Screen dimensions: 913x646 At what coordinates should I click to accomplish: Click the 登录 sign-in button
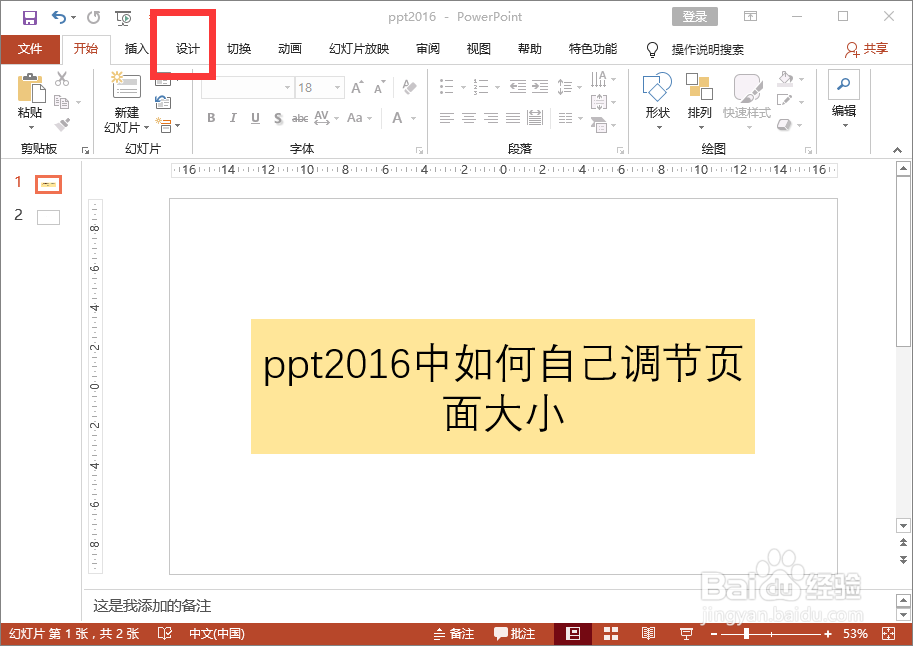695,16
